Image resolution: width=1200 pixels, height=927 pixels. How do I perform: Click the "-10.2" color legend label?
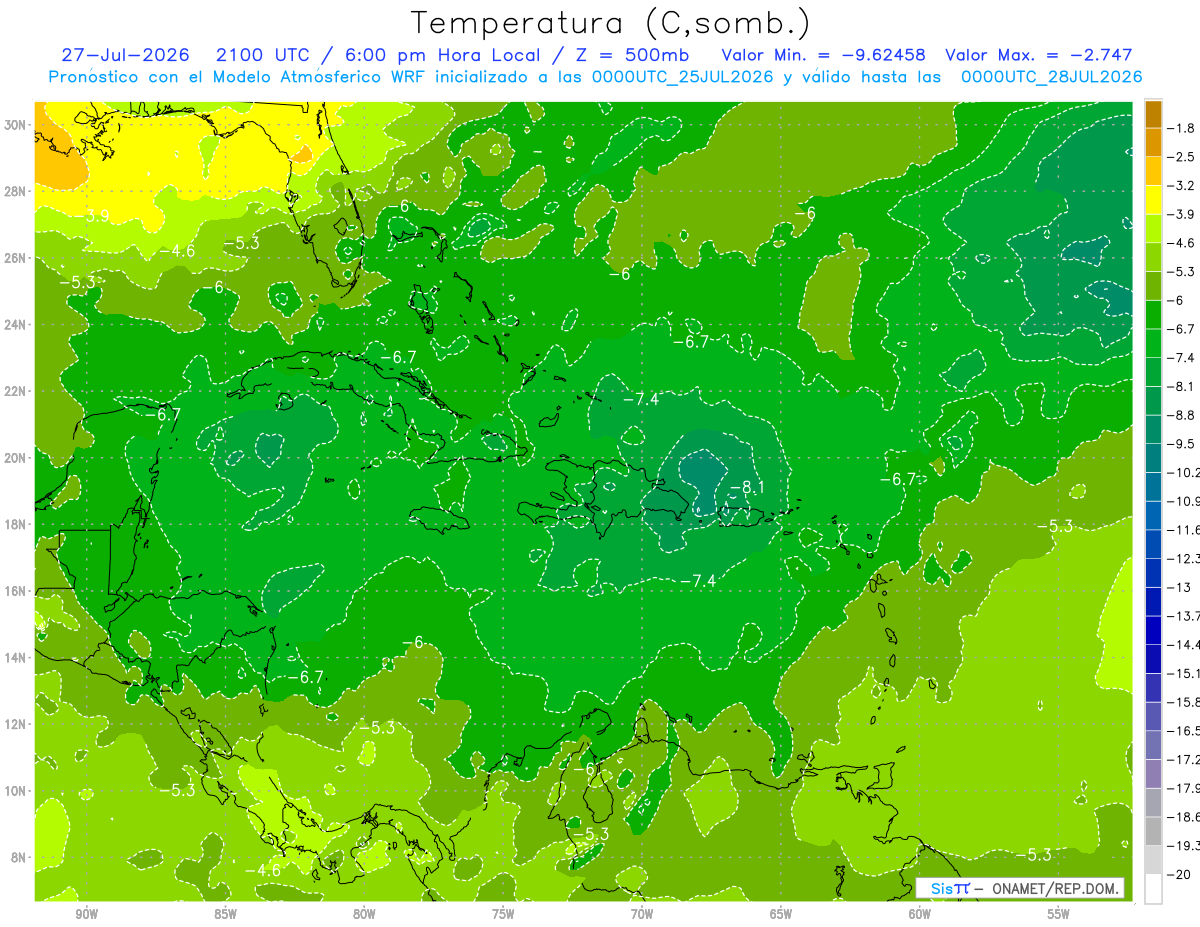[x=1184, y=473]
